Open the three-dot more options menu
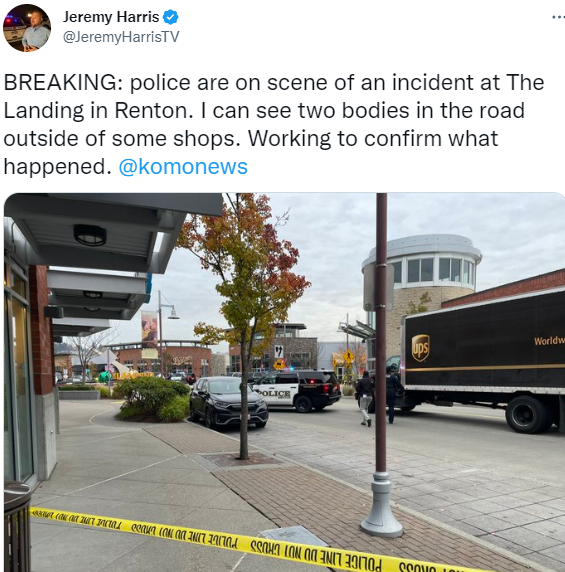This screenshot has width=565, height=572. (558, 17)
